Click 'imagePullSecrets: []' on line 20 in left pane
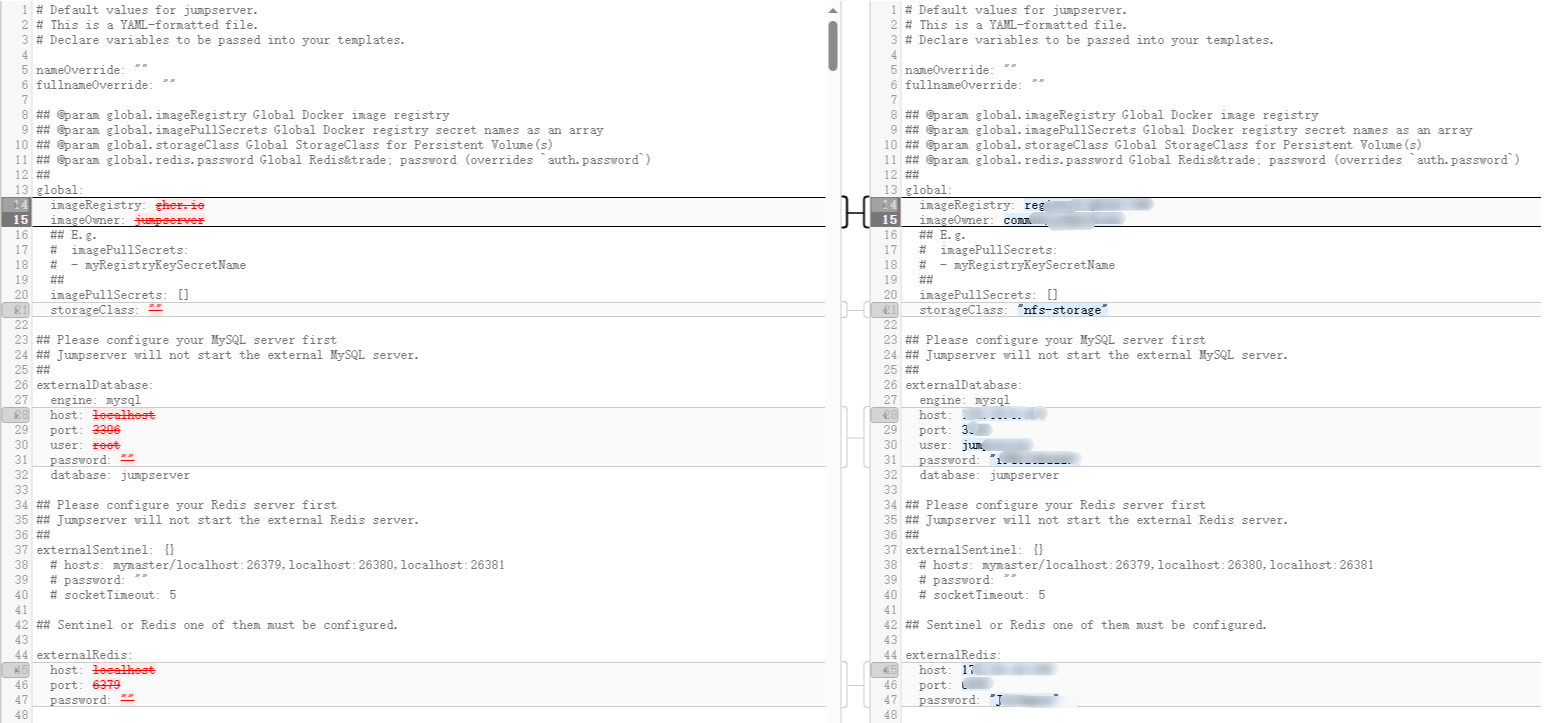 pyautogui.click(x=120, y=295)
